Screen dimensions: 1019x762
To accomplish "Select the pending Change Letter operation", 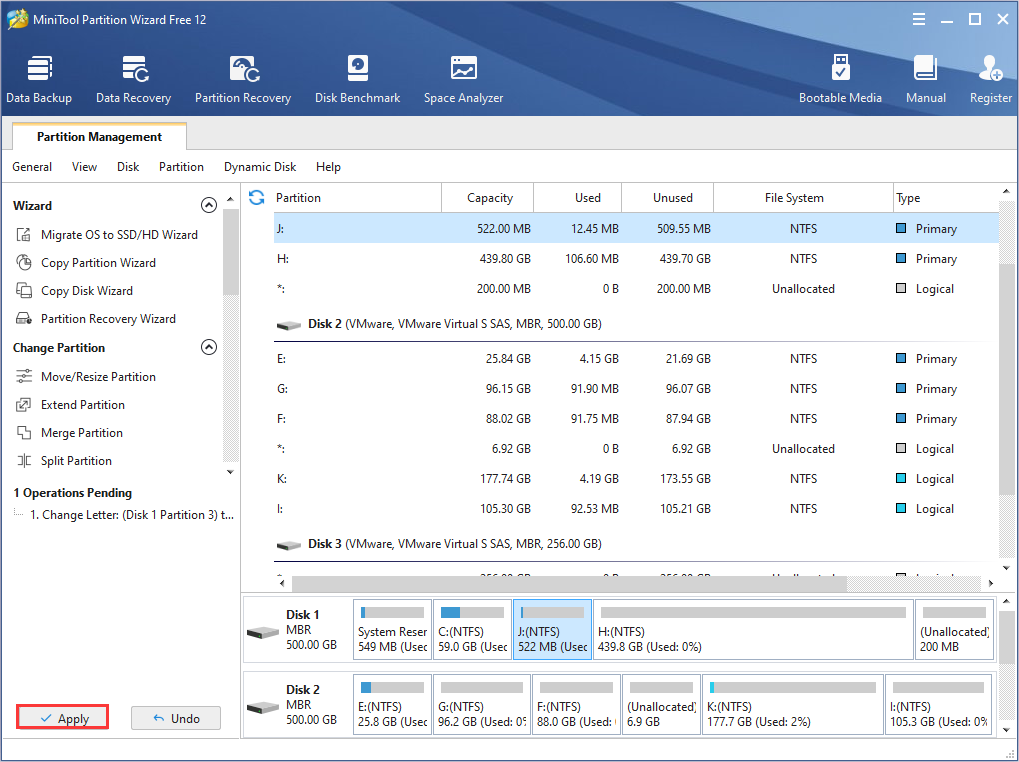I will coord(132,514).
